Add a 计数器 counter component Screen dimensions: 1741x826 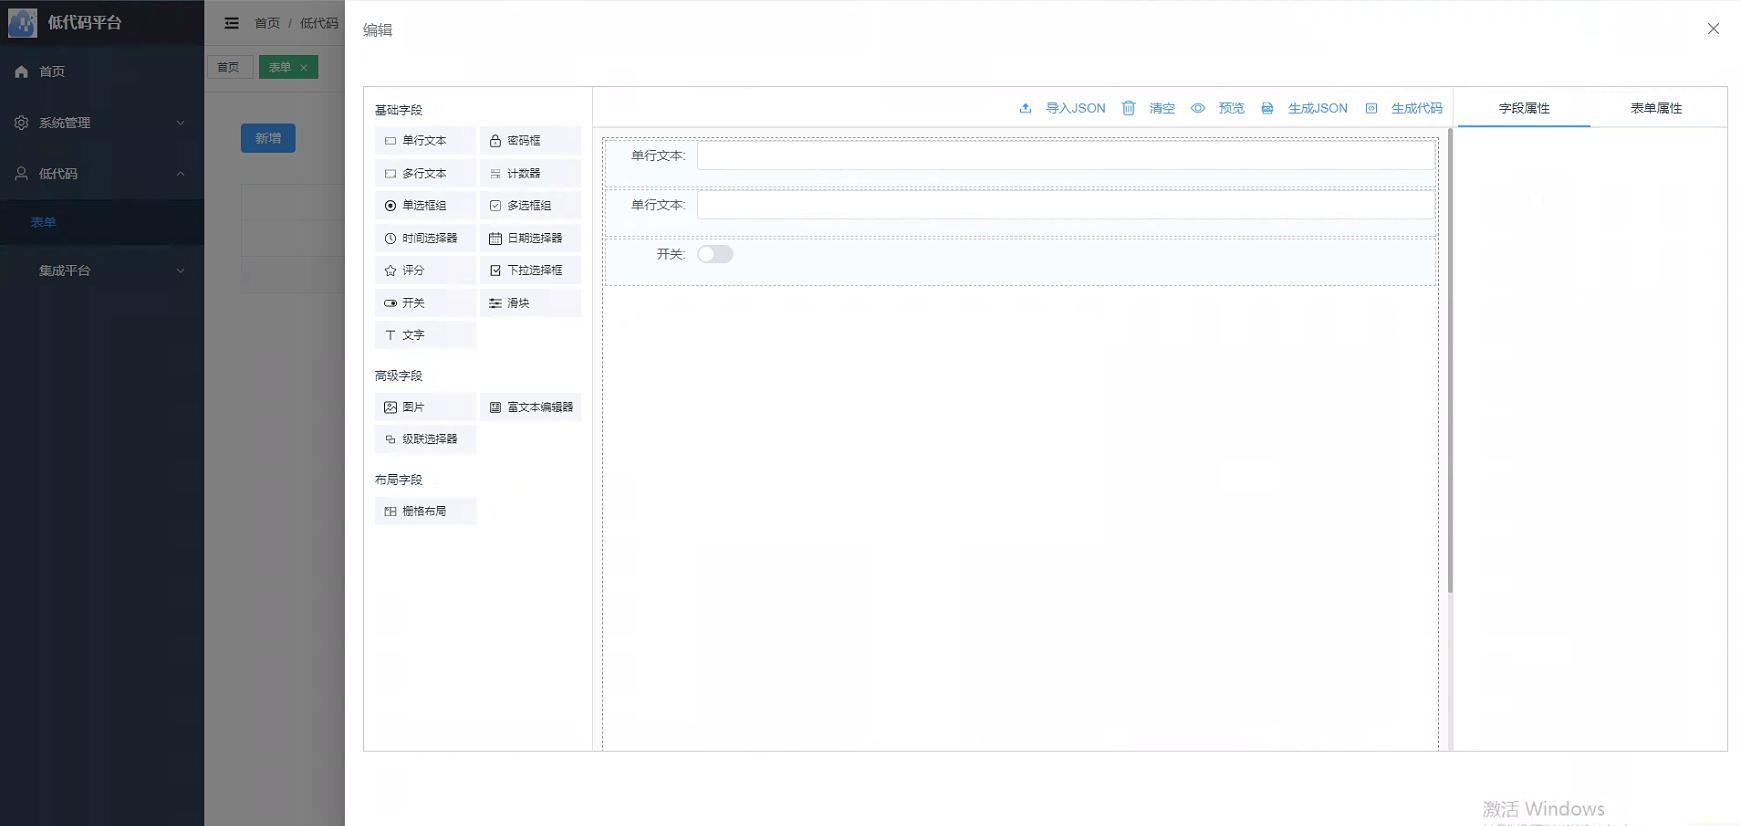pos(530,173)
